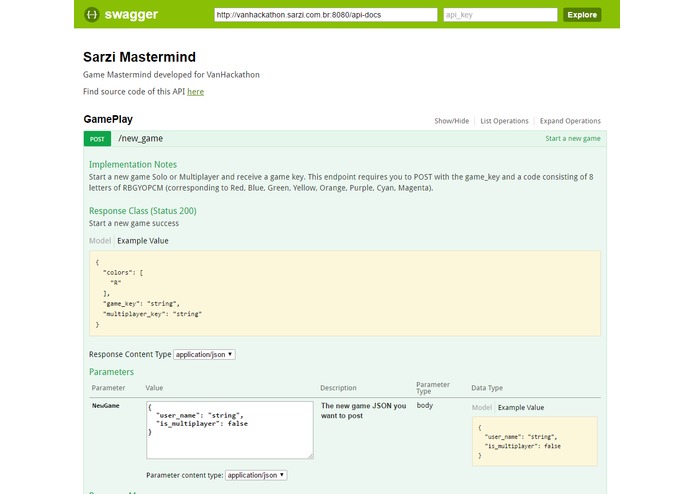
Task: Click List Operations link
Action: (504, 121)
